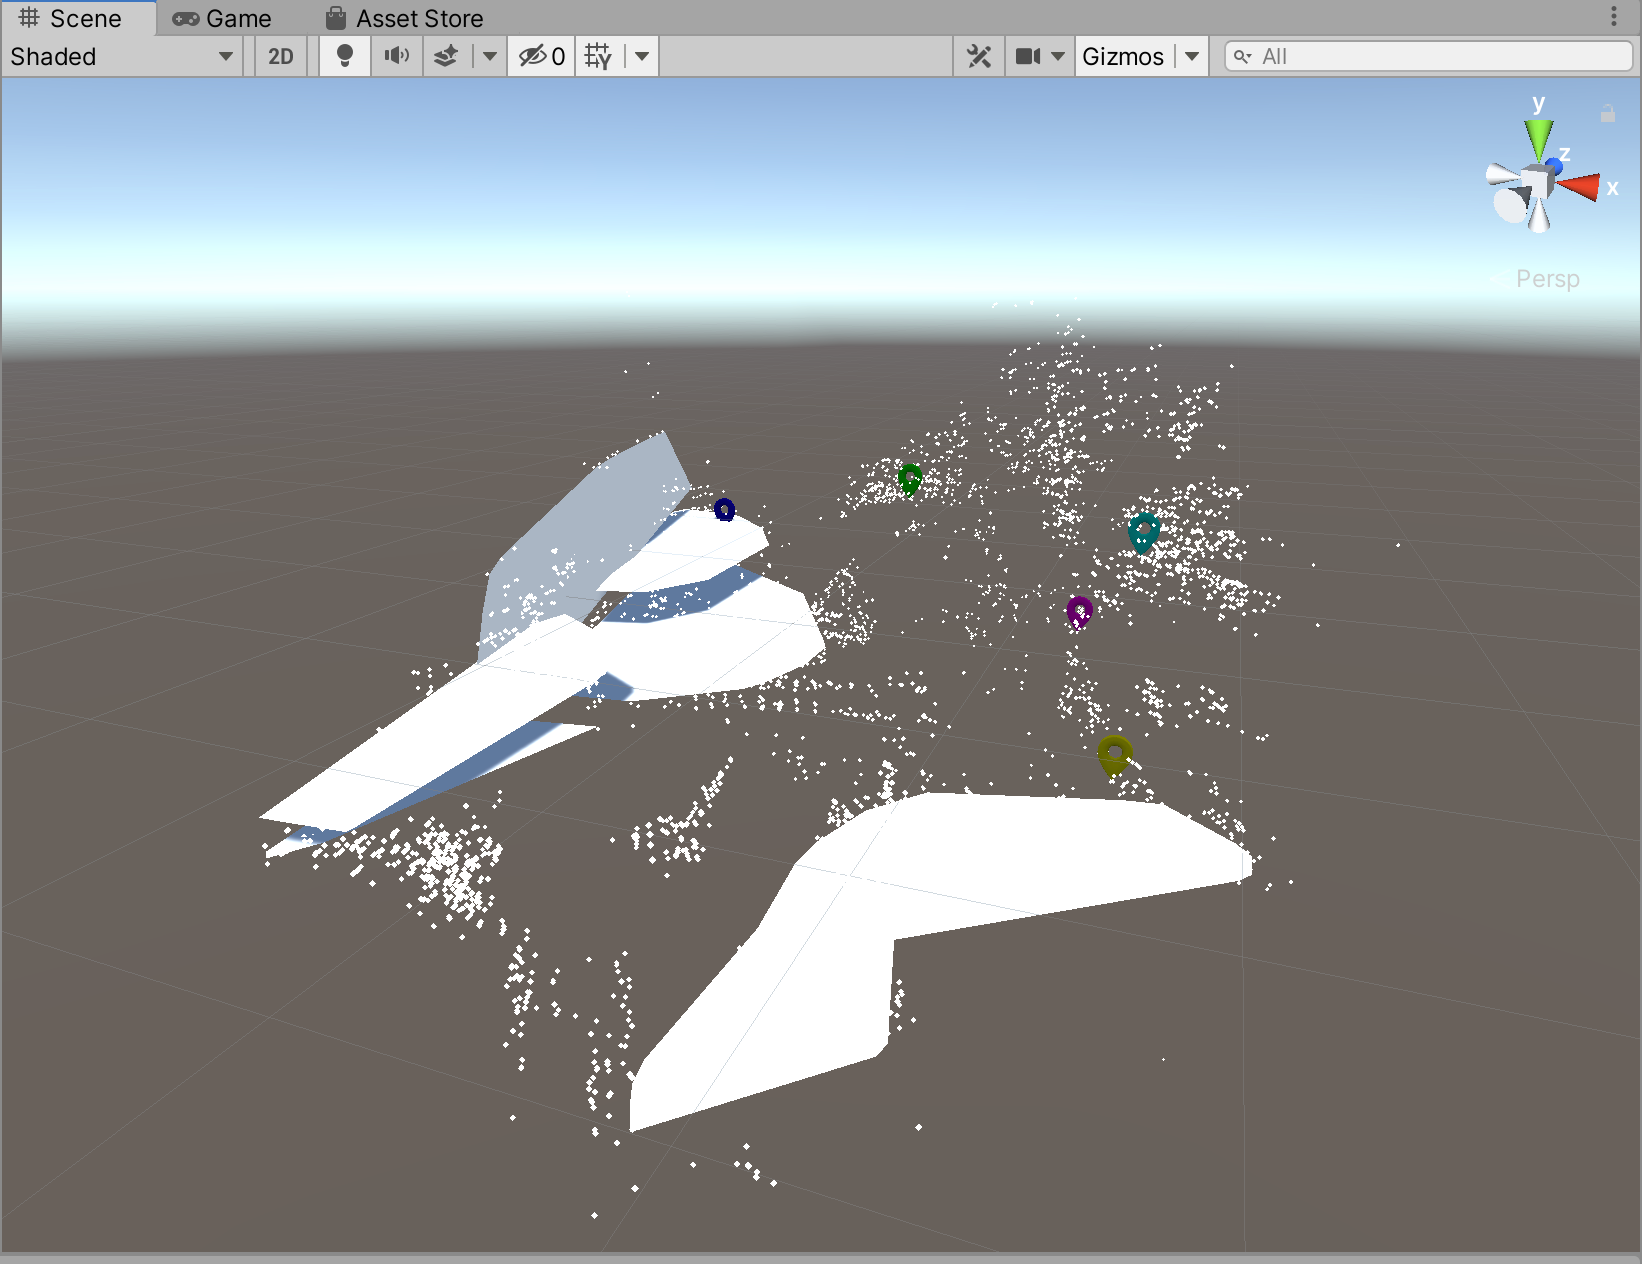Open the Gizmos dropdown arrow

tap(1192, 56)
